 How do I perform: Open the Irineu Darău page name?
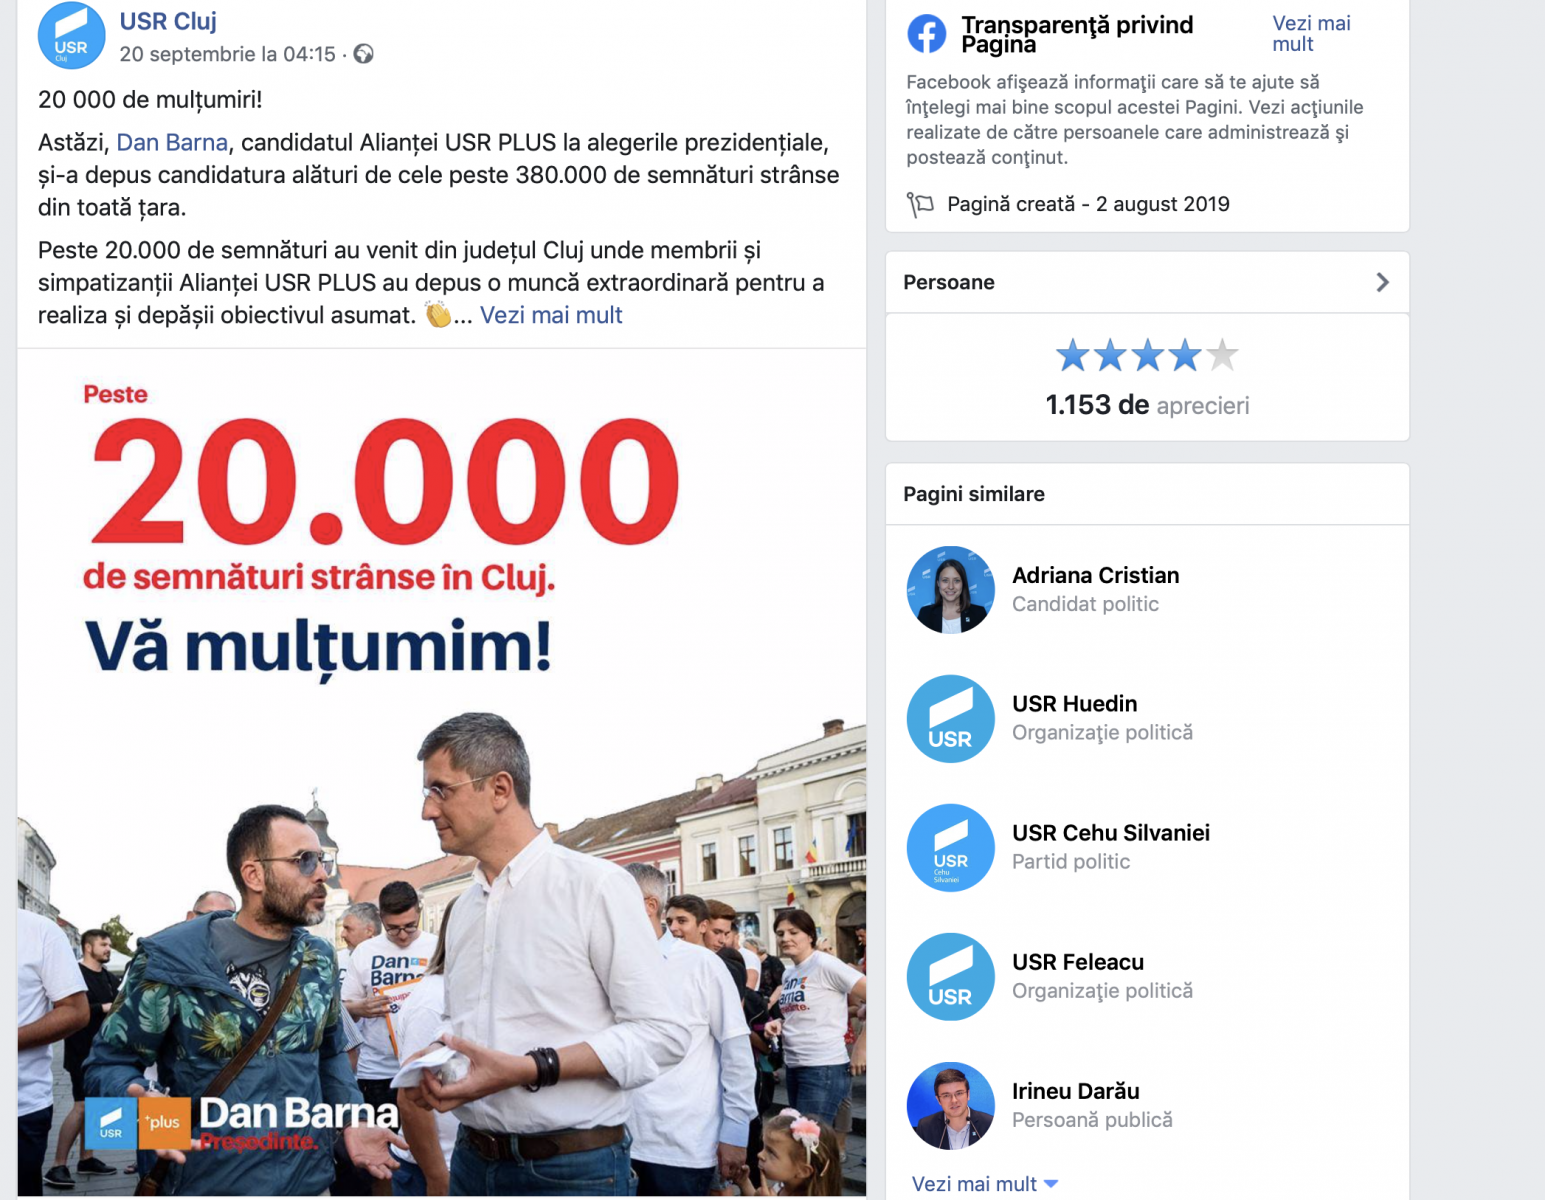pos(1076,1091)
